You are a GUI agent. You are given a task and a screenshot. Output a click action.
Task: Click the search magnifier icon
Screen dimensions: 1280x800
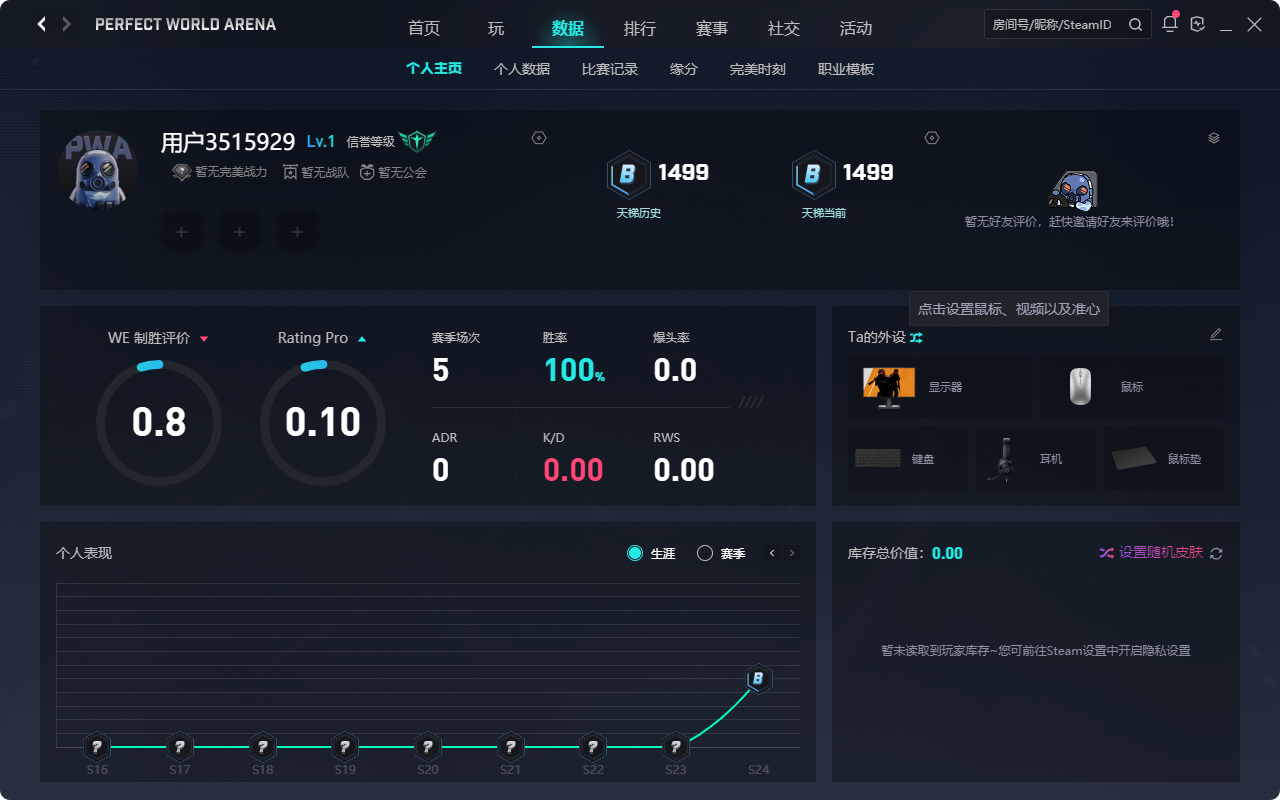point(1135,25)
